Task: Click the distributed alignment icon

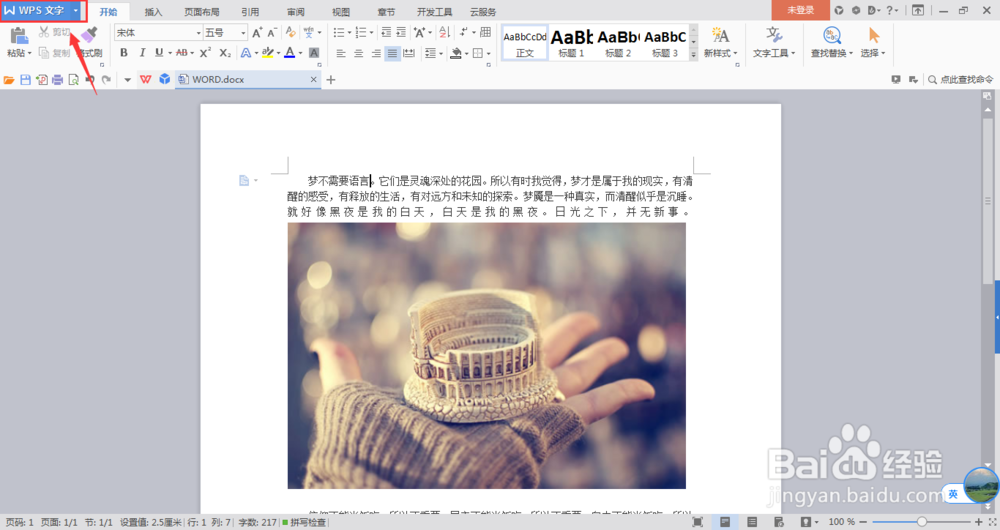Action: [409, 54]
